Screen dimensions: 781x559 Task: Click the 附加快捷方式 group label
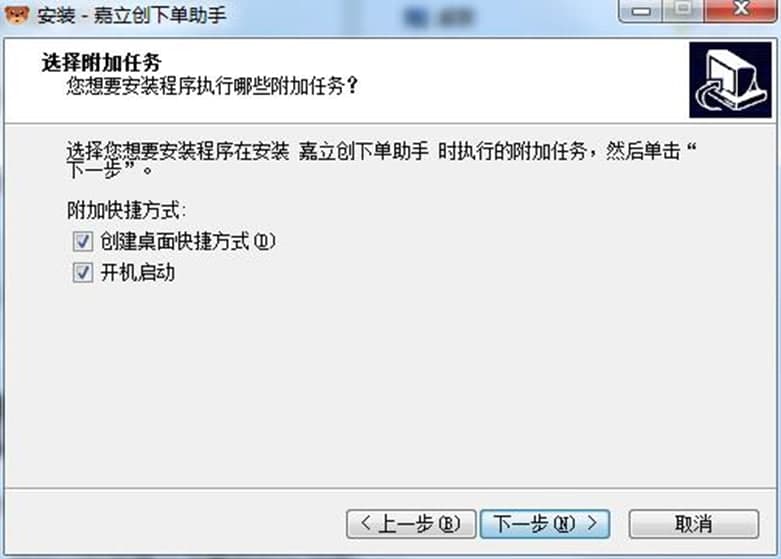pos(127,210)
